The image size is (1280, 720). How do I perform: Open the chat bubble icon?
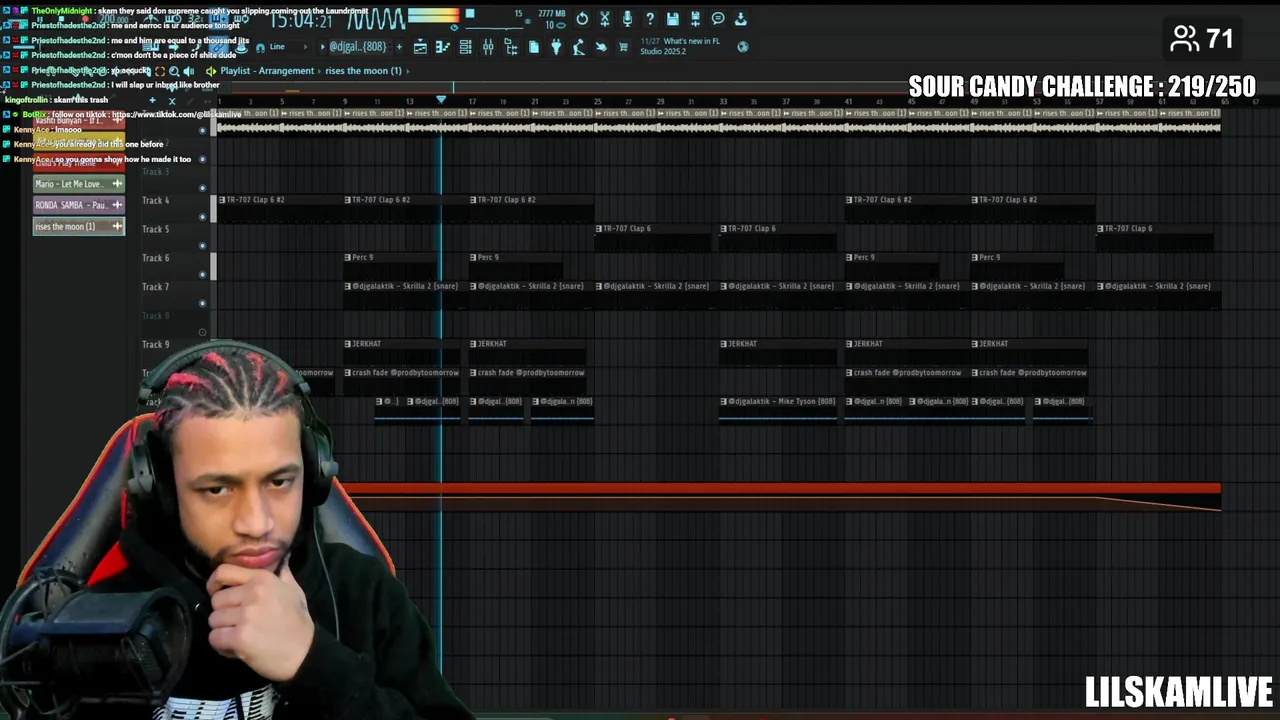point(718,18)
